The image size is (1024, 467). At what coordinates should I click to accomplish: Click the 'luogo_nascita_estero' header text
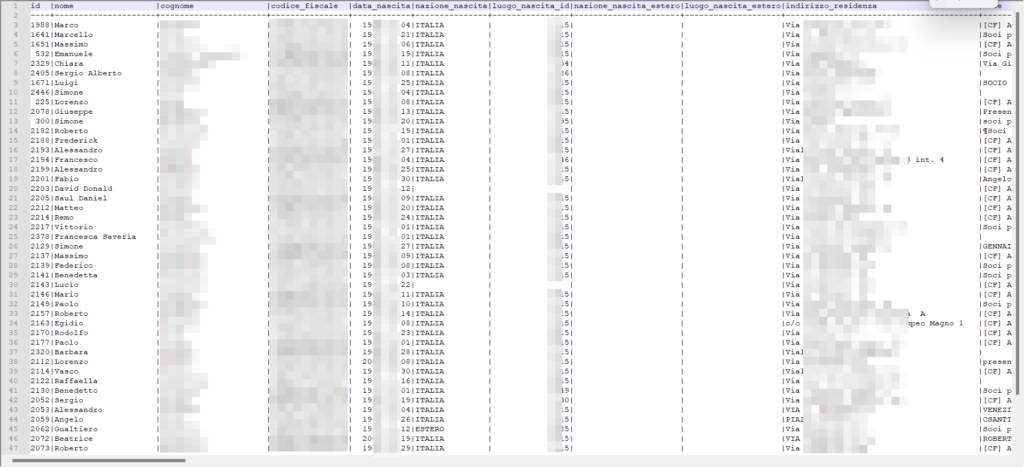tap(732, 6)
